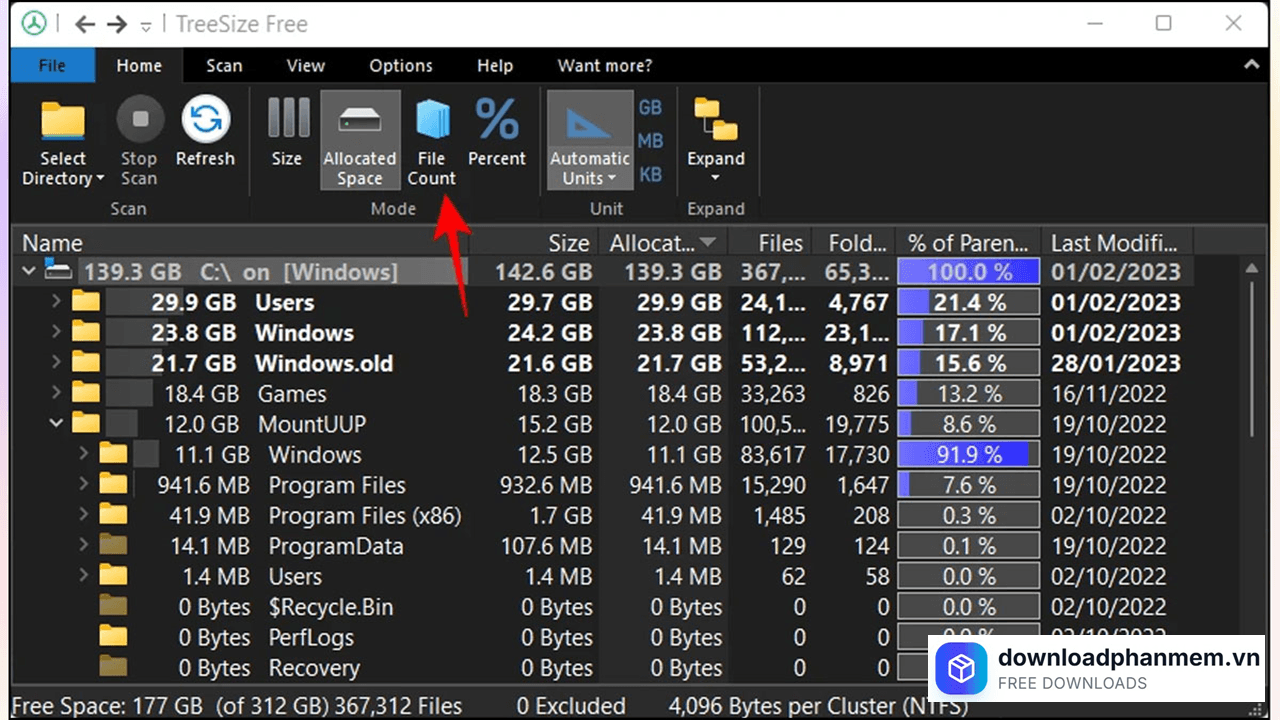Click the Refresh scan icon
Viewport: 1280px width, 720px height.
pos(205,122)
